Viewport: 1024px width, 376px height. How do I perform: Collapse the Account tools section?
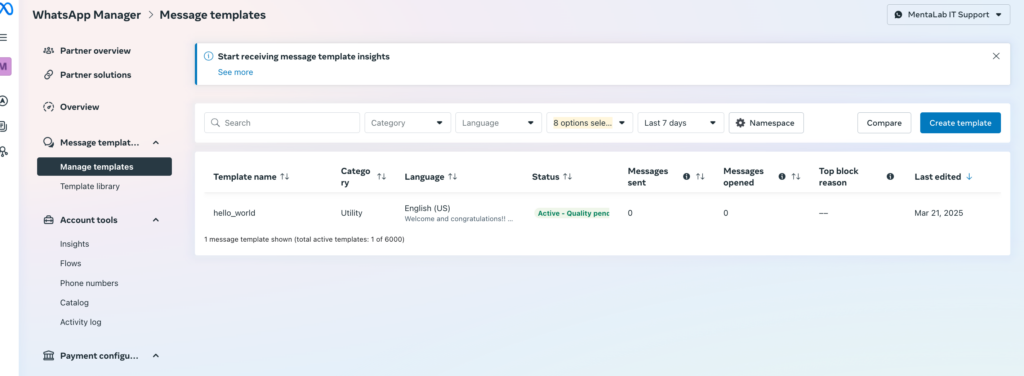155,220
